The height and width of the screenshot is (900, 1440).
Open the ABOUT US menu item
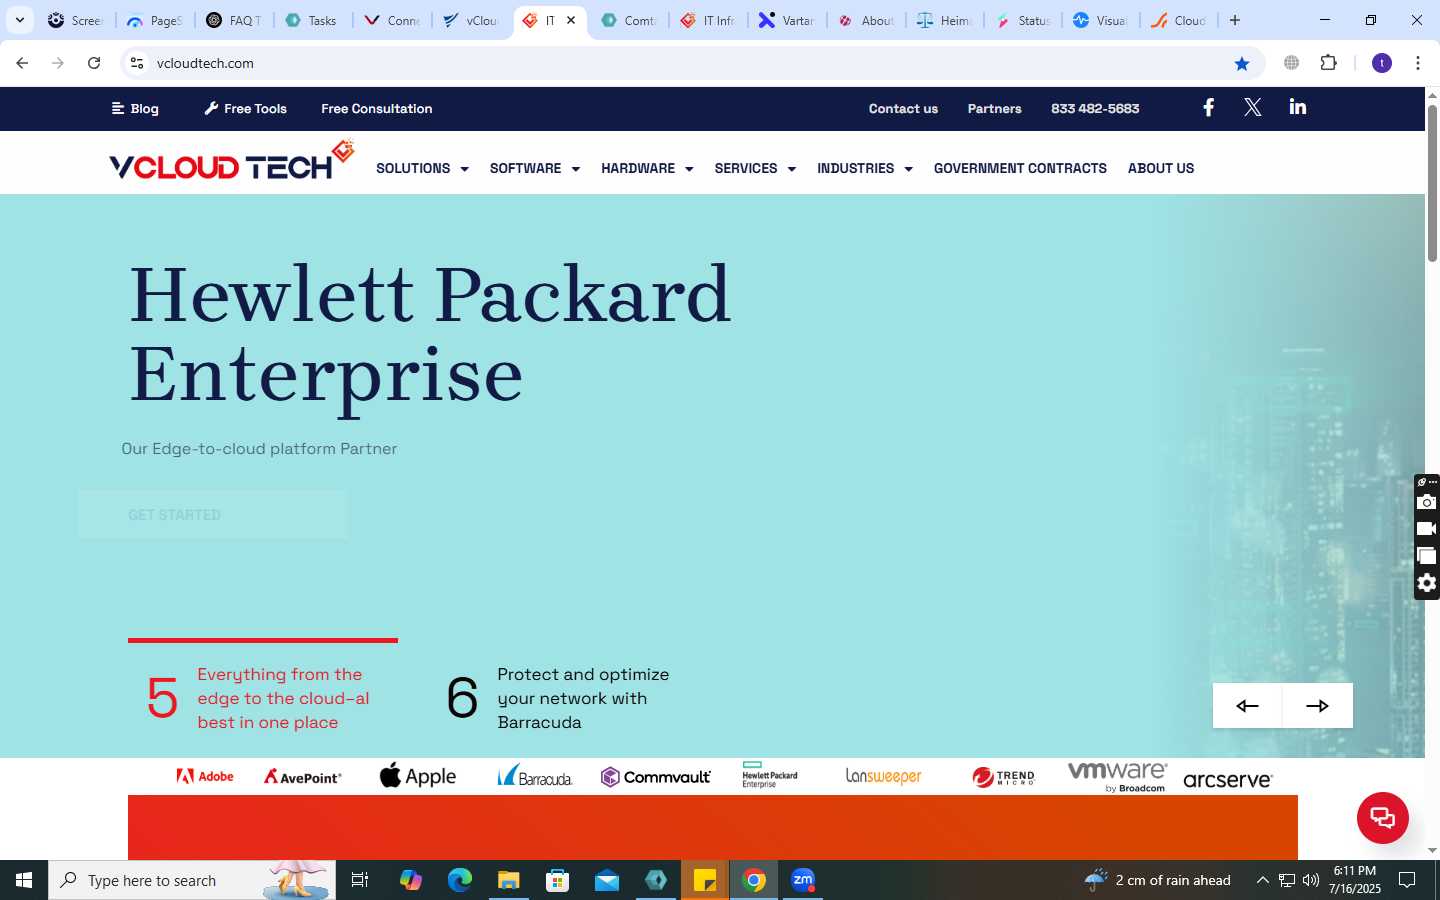click(1161, 168)
